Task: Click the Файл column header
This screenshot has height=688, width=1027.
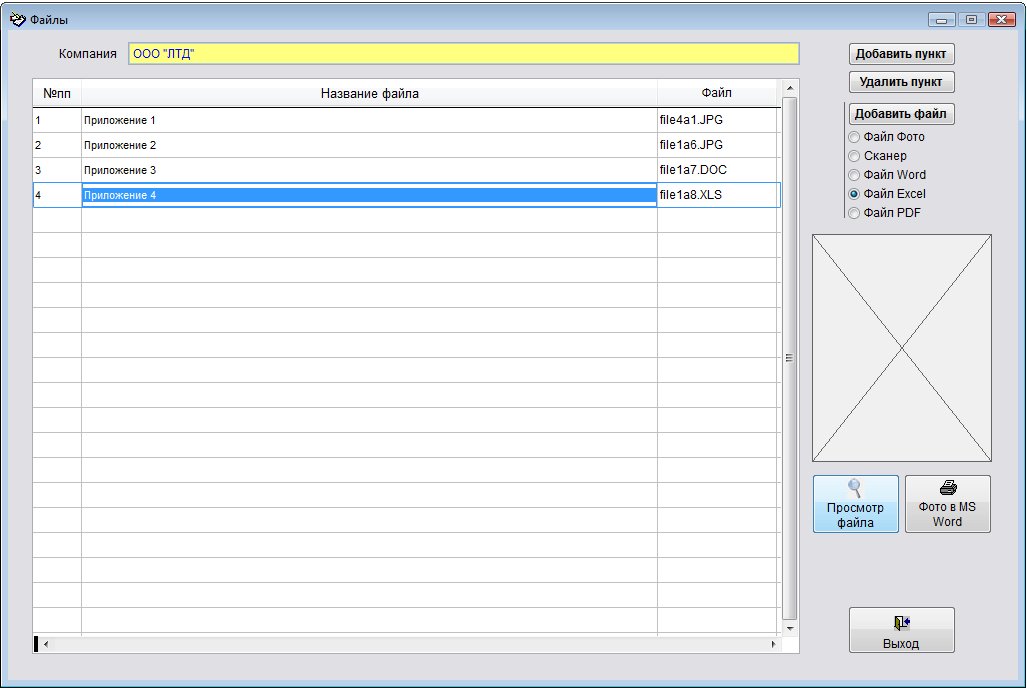Action: [717, 93]
